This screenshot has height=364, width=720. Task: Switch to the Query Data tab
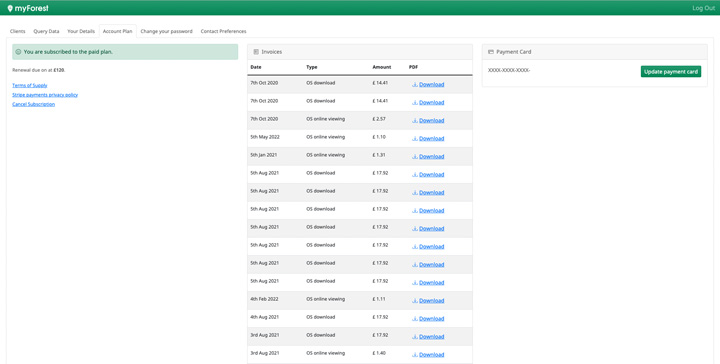(x=46, y=31)
